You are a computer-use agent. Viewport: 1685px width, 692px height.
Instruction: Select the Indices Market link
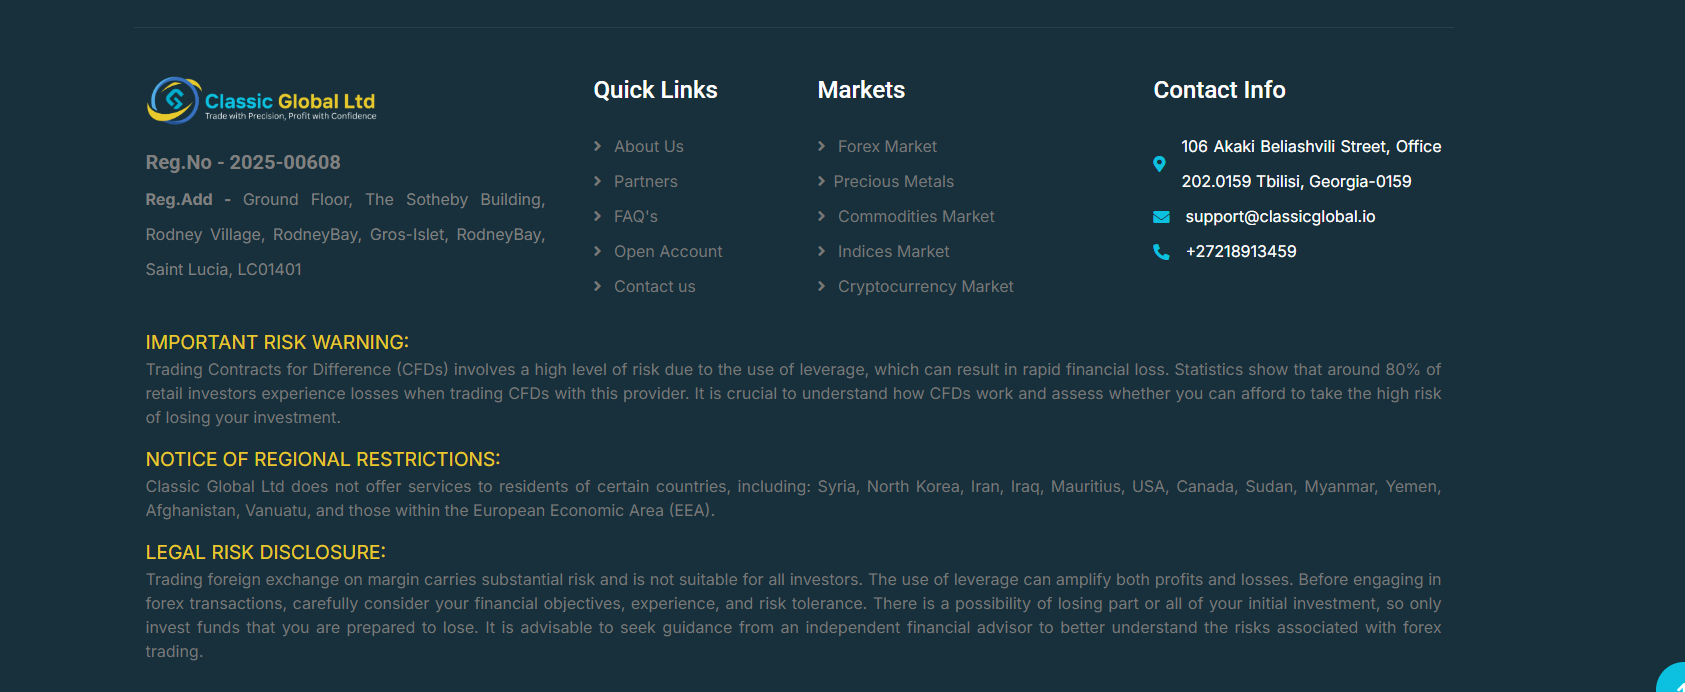(x=893, y=252)
